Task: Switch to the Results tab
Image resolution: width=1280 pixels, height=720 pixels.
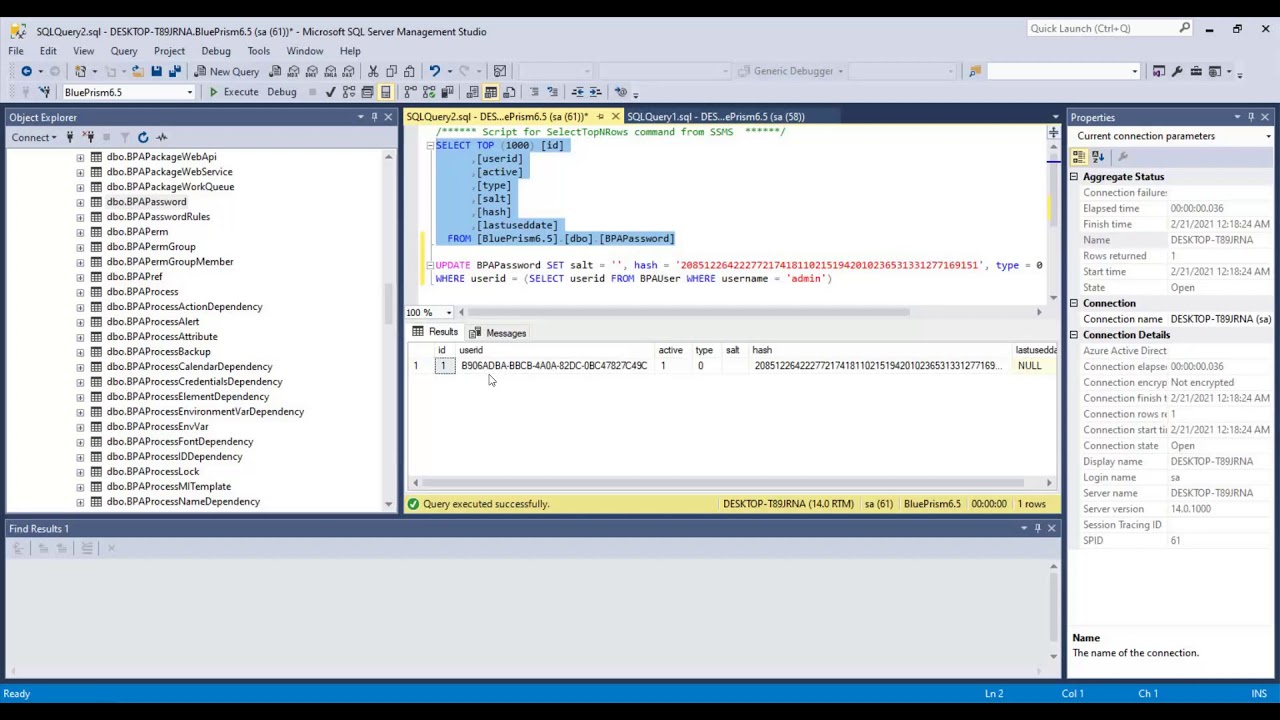Action: coord(435,333)
